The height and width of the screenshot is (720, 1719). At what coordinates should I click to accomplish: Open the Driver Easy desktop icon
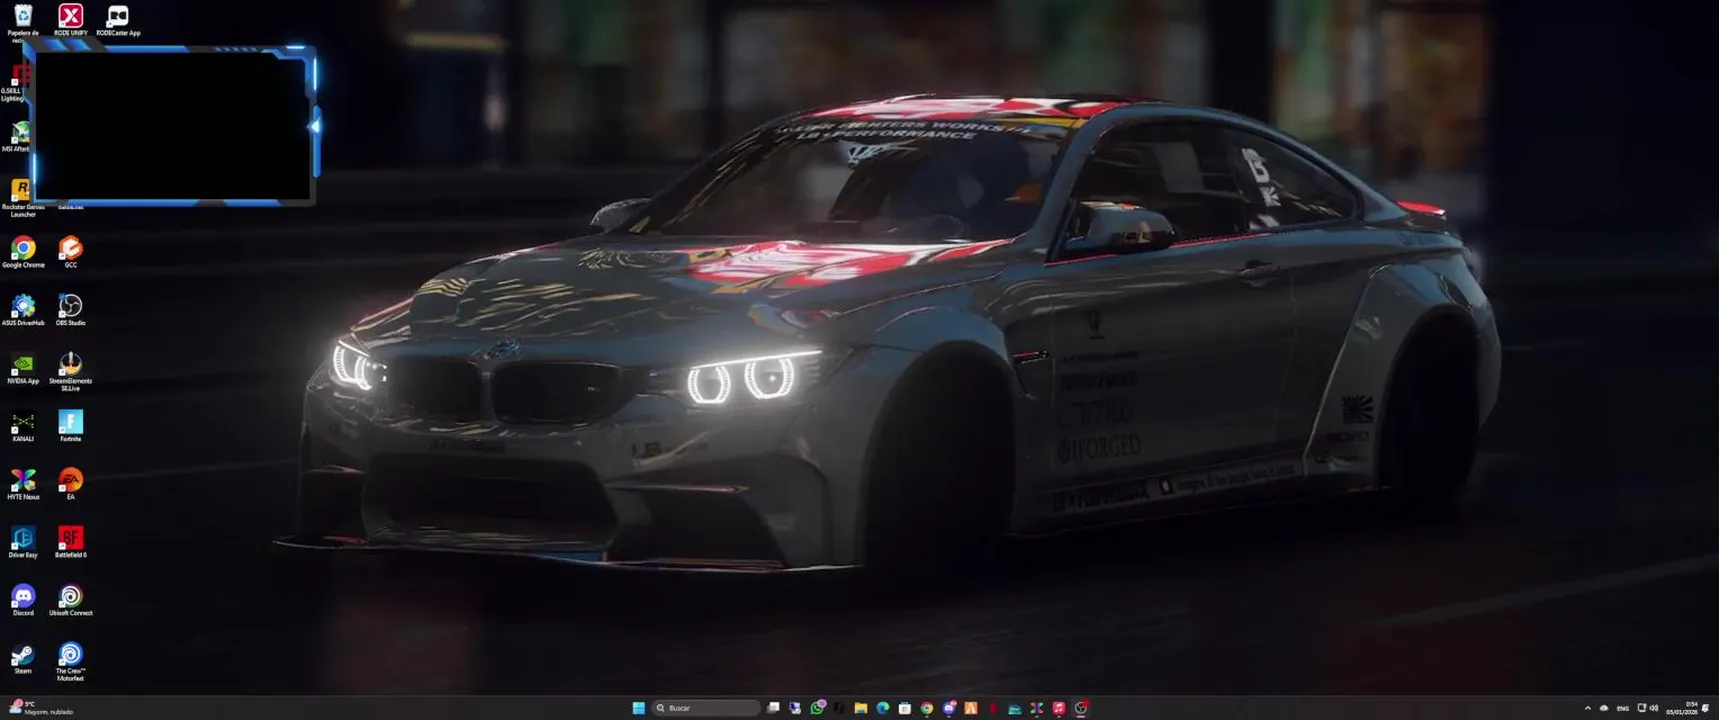point(23,542)
